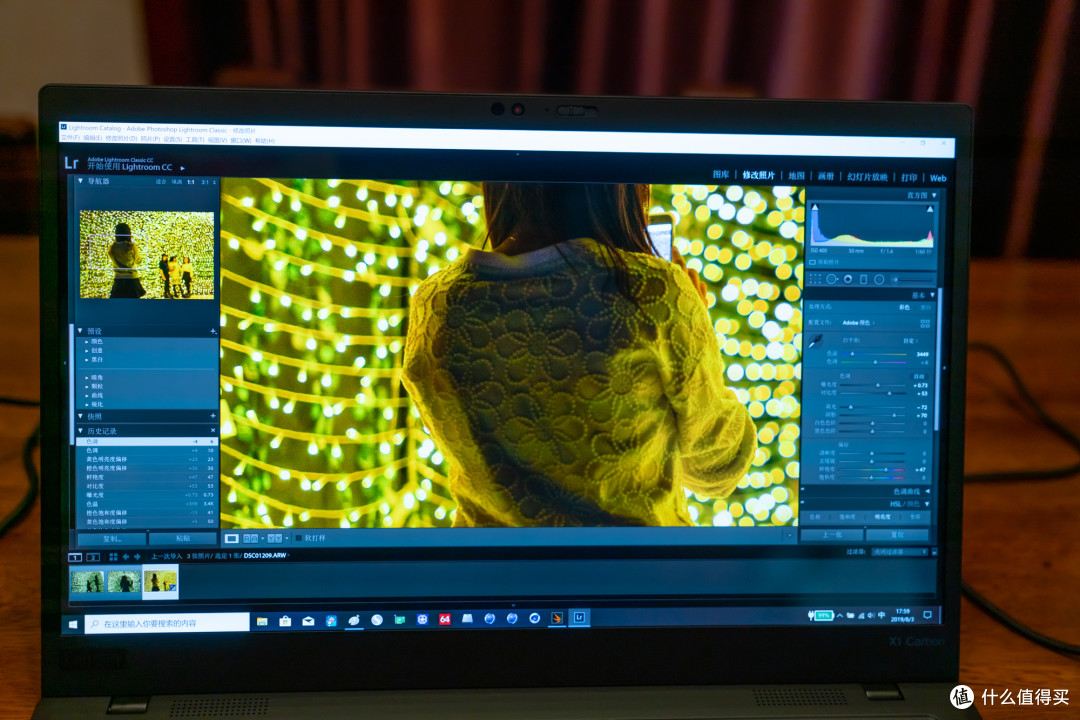Toggle the filter switch in the filmstrip bar
The image size is (1080, 720).
click(x=934, y=552)
